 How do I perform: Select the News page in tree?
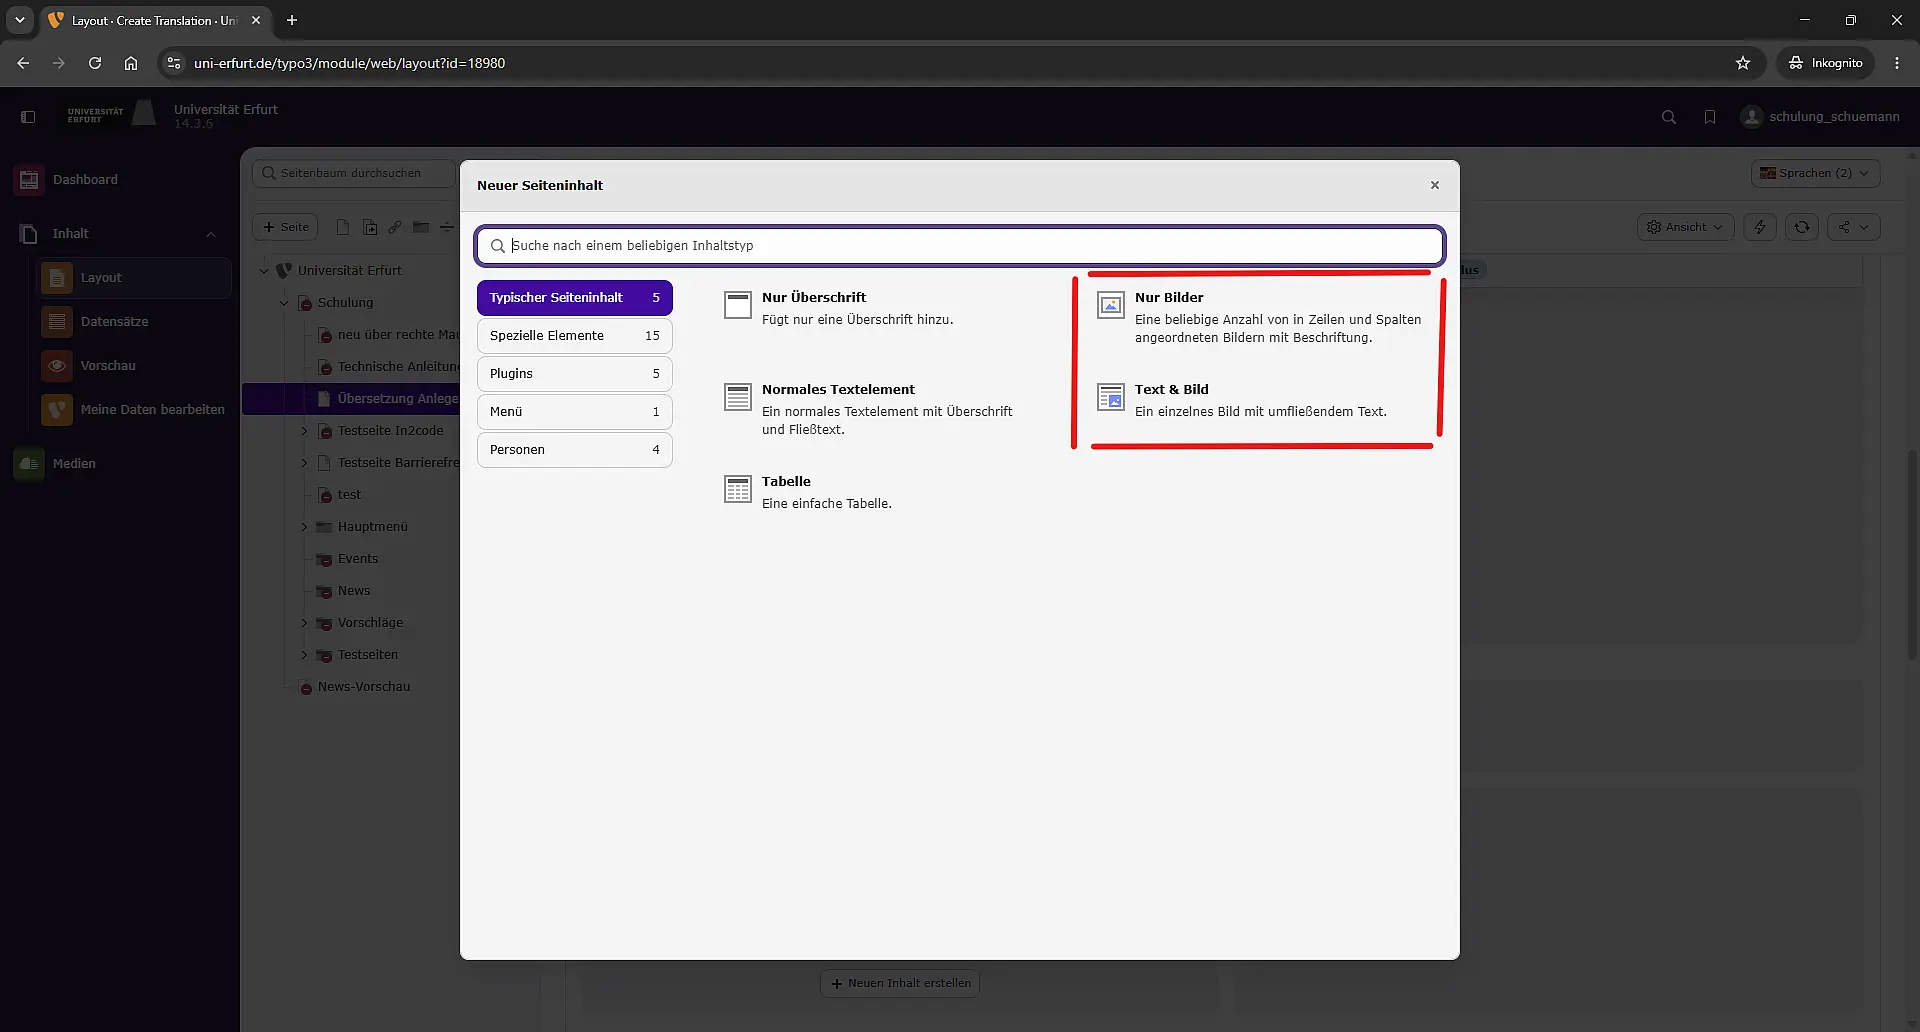354,591
